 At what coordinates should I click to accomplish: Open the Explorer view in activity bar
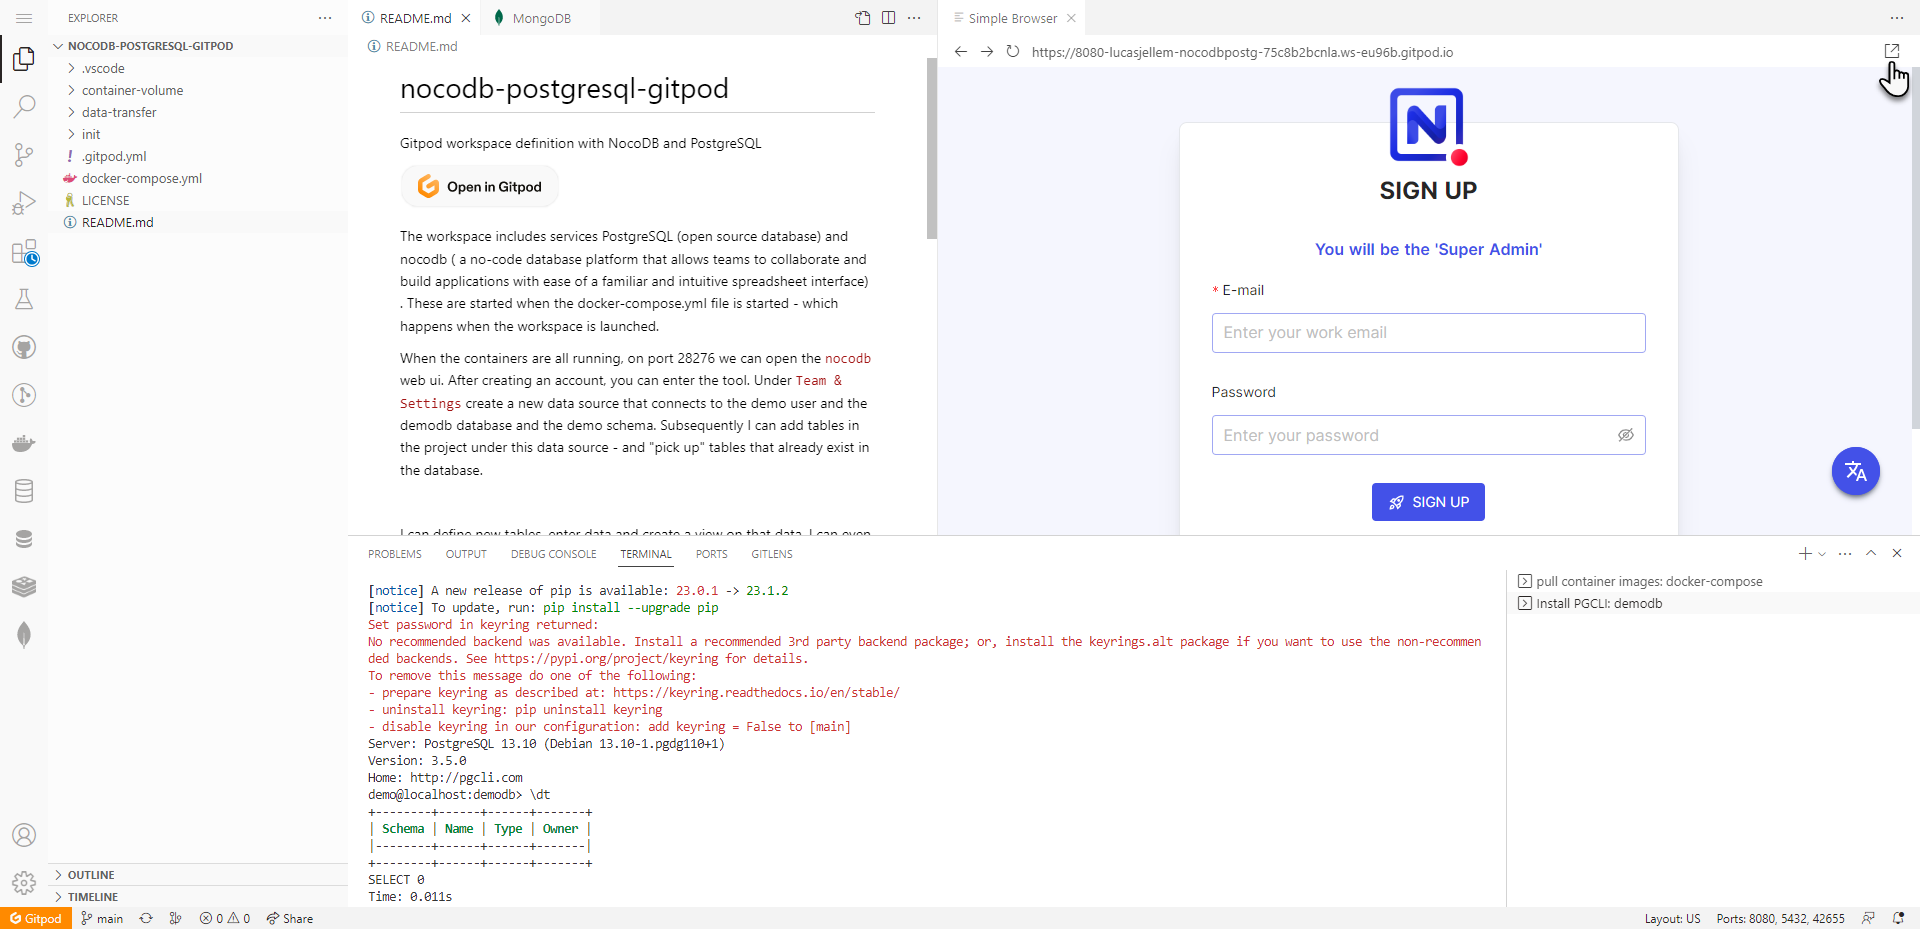(24, 59)
